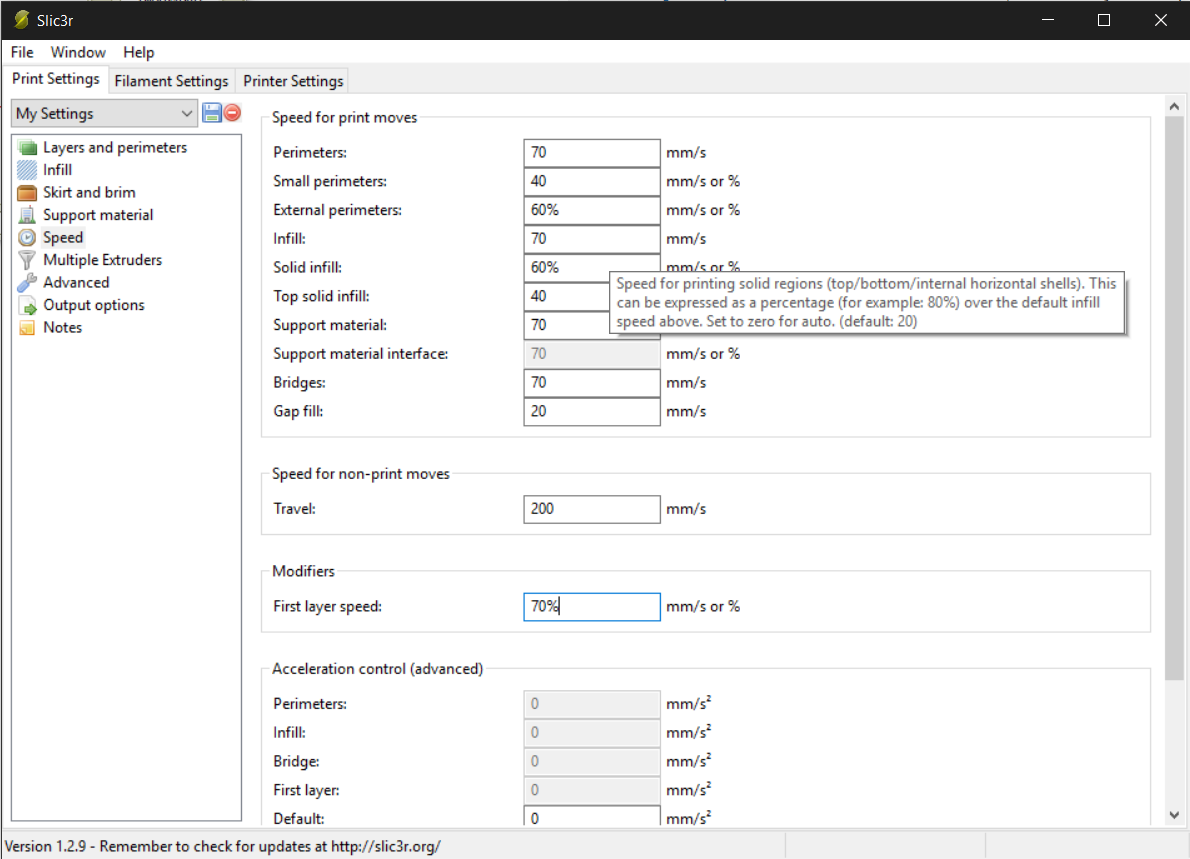This screenshot has height=859, width=1190.
Task: Click the 'Support material interface:' label
Action: pos(360,354)
